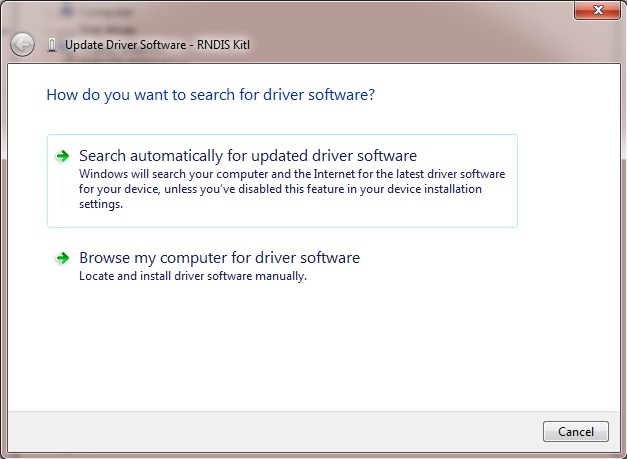Close the Update Driver Software window
Image resolution: width=627 pixels, height=459 pixels.
click(599, 10)
